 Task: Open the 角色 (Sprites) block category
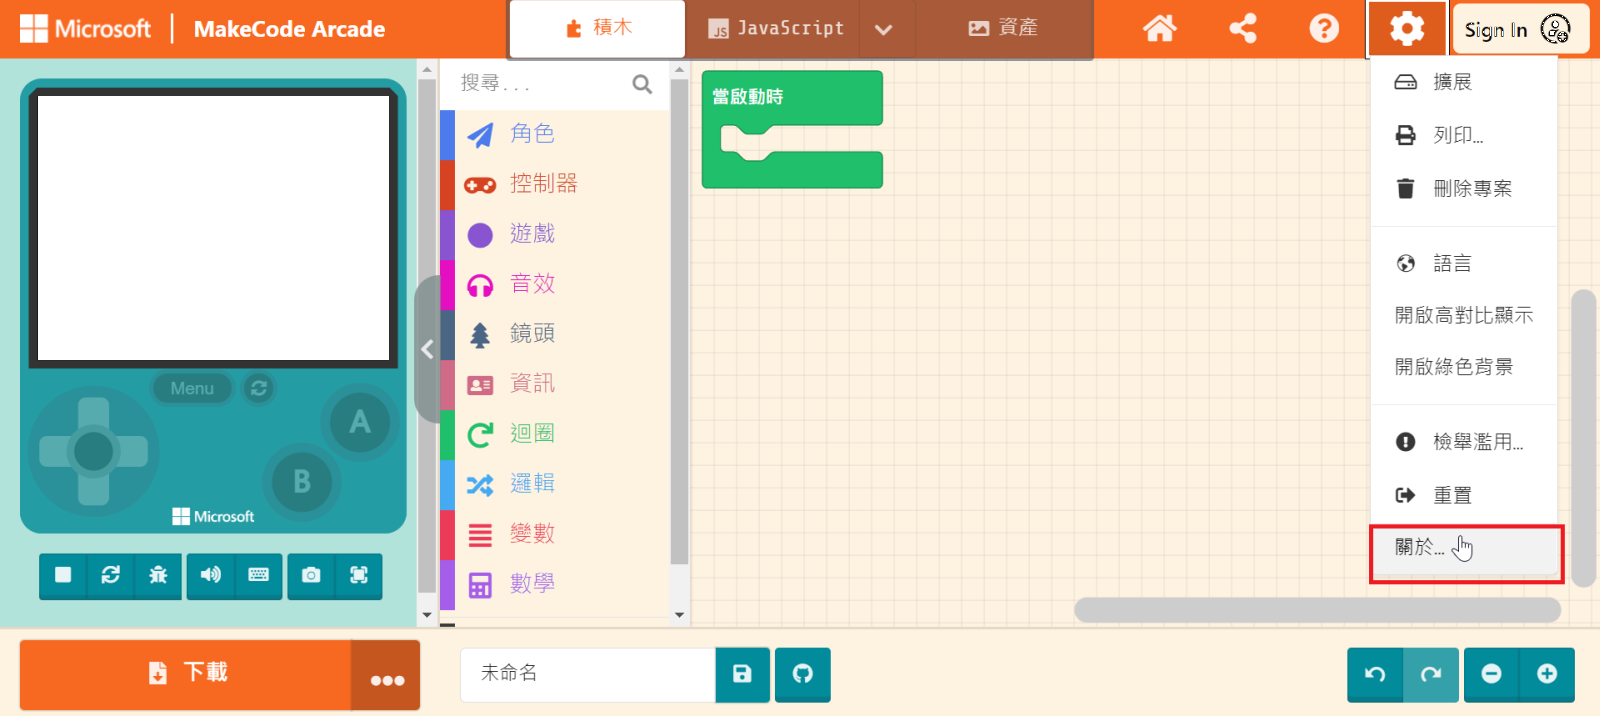(554, 134)
